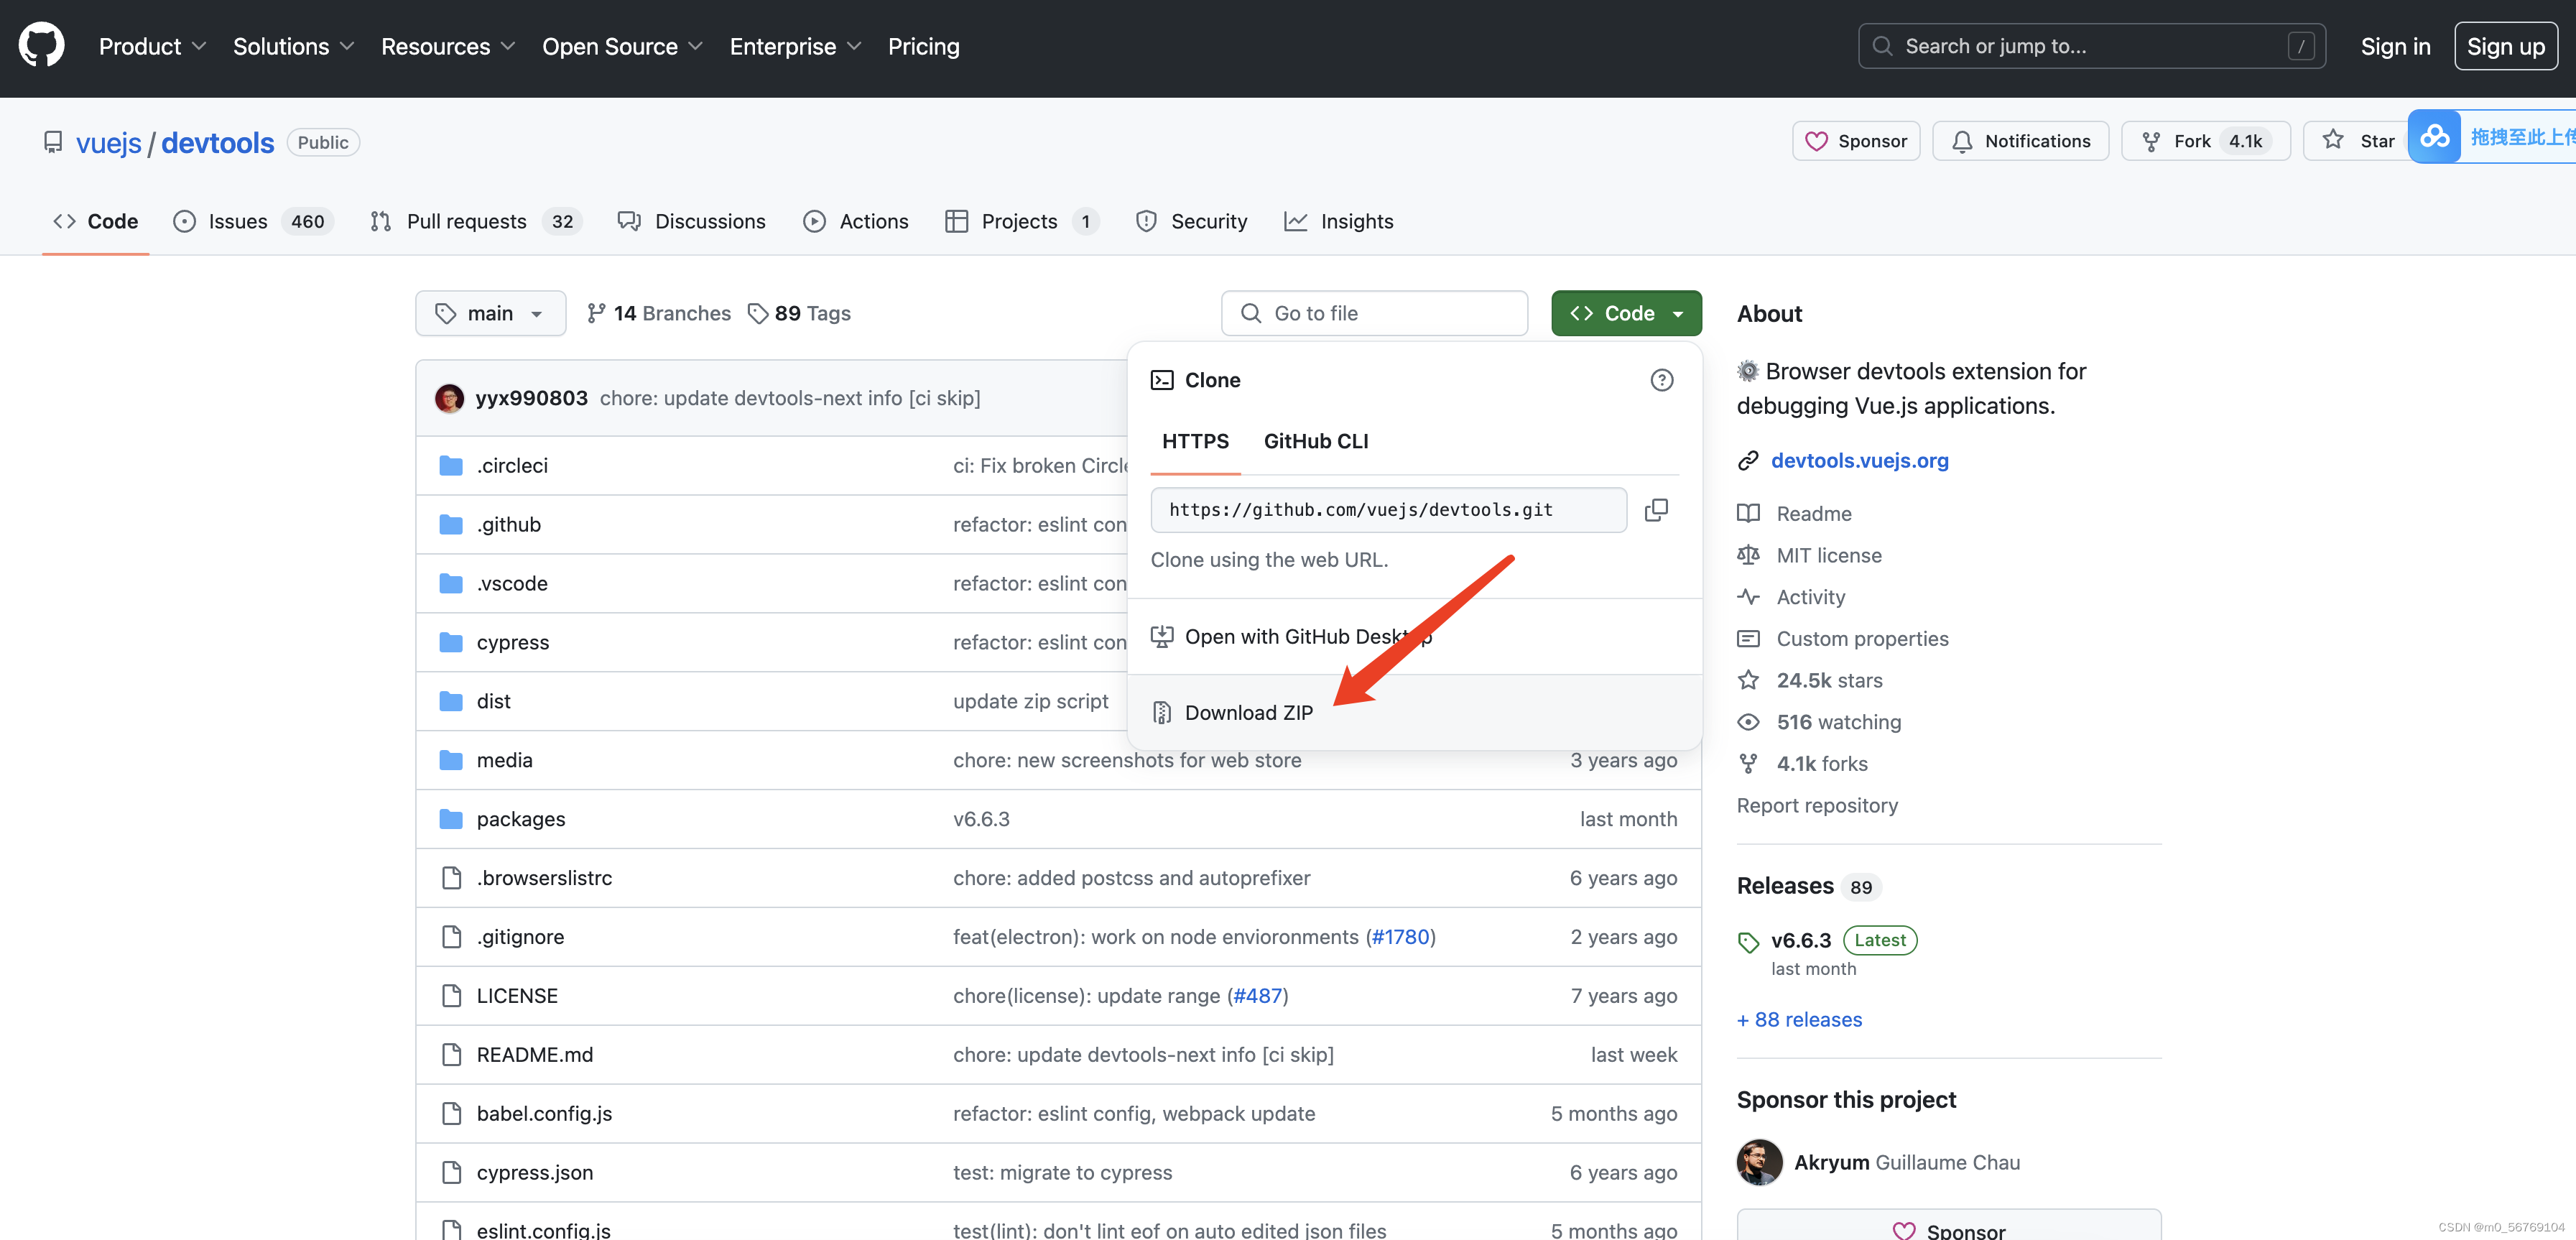The height and width of the screenshot is (1240, 2576).
Task: Switch to the GitHub CLI tab
Action: coord(1315,441)
